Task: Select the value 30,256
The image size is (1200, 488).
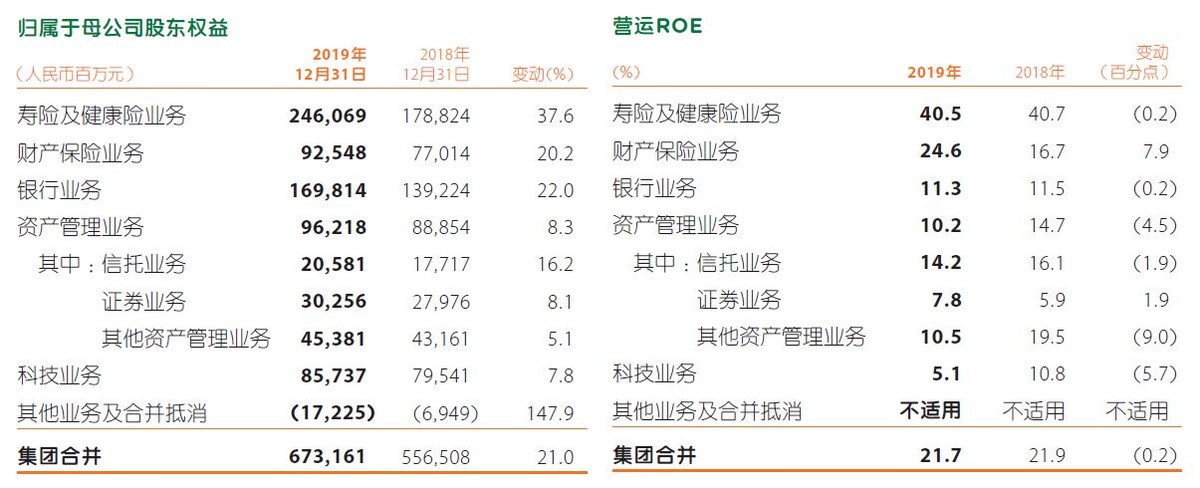Action: [x=333, y=301]
